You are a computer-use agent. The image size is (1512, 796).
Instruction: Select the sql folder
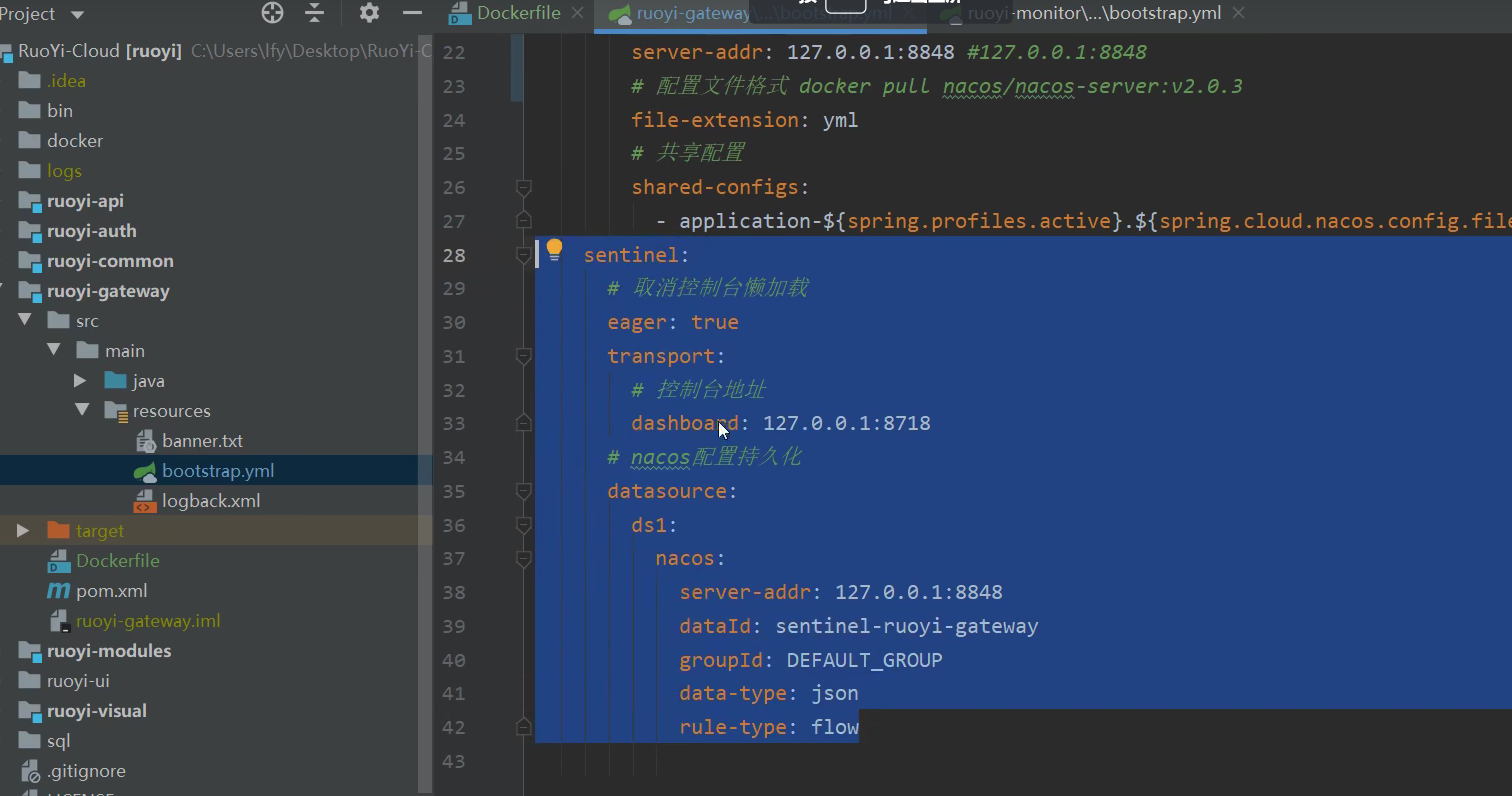[x=58, y=741]
